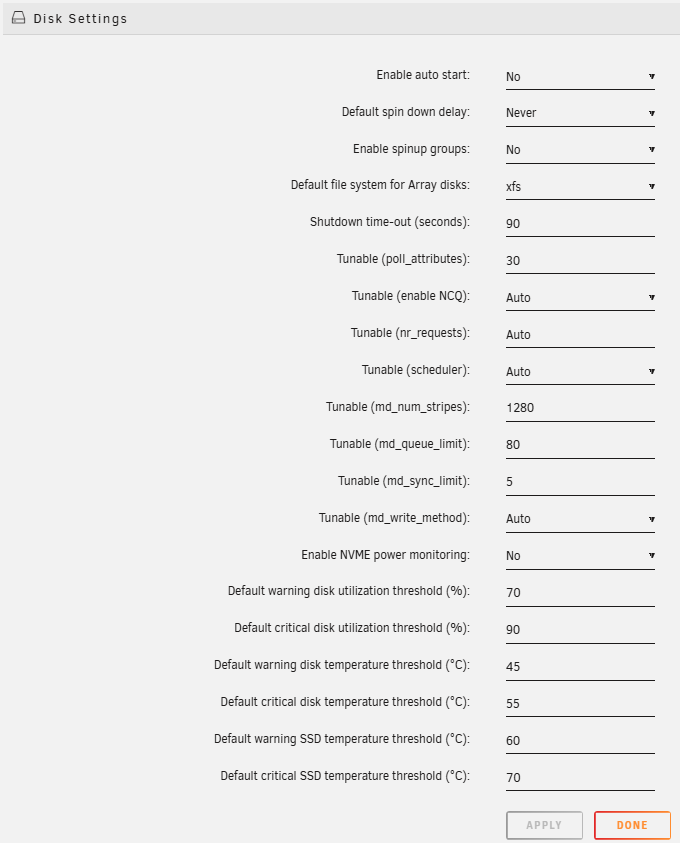Expand the Enable spinup groups selector
Image resolution: width=680 pixels, height=843 pixels.
[580, 149]
